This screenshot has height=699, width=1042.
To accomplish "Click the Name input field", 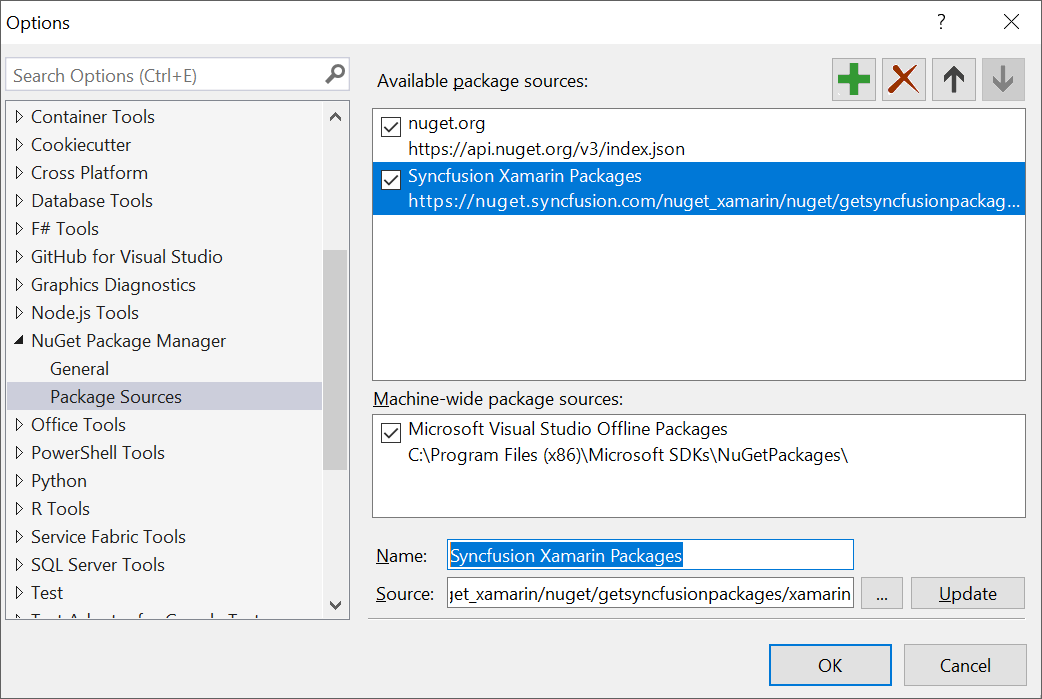I will coord(650,555).
